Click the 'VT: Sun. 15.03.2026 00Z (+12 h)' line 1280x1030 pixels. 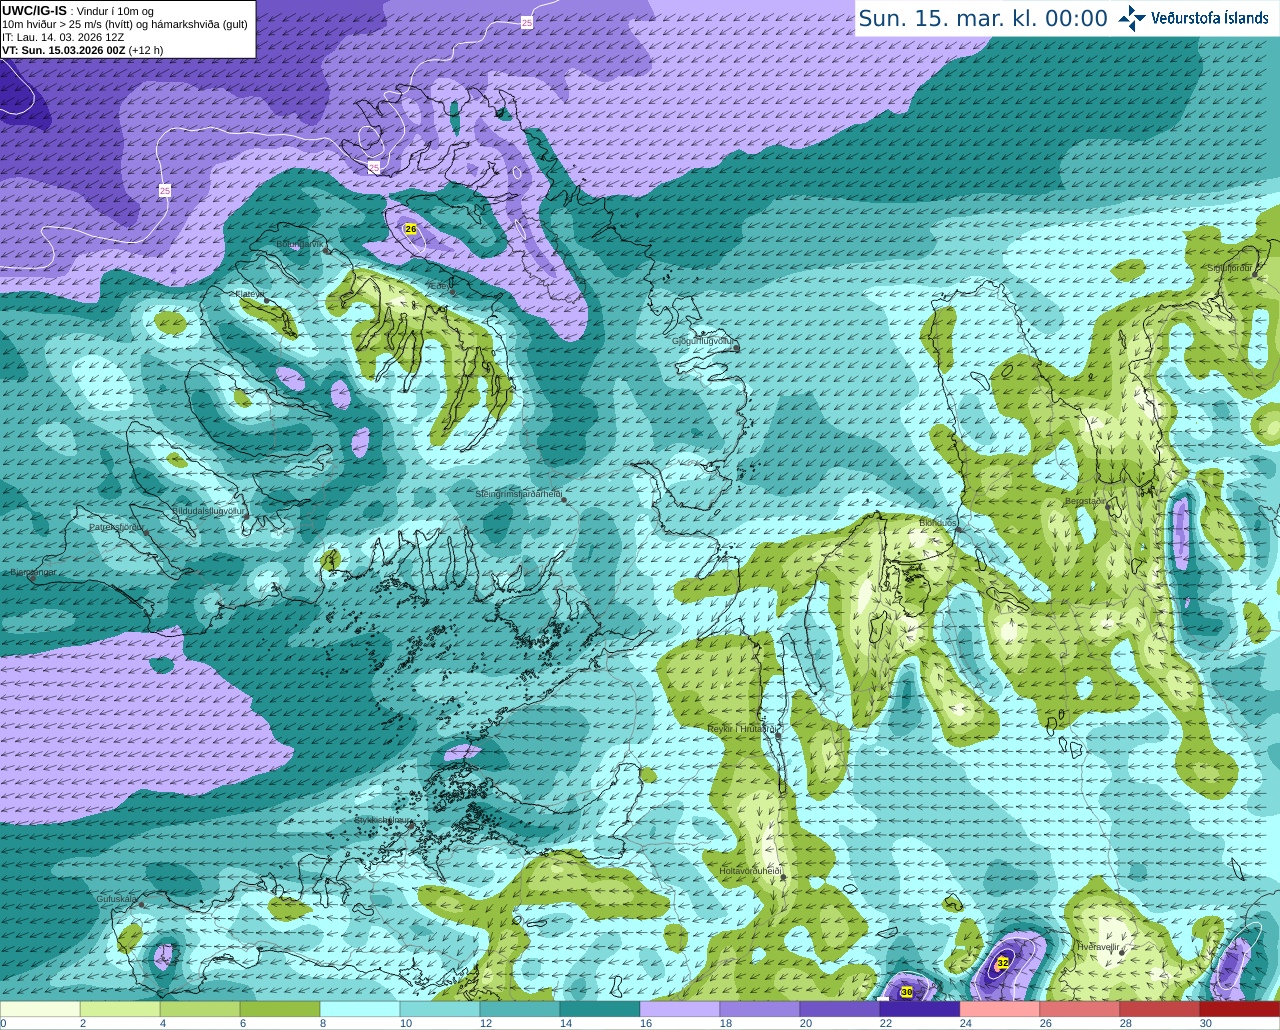pyautogui.click(x=82, y=50)
